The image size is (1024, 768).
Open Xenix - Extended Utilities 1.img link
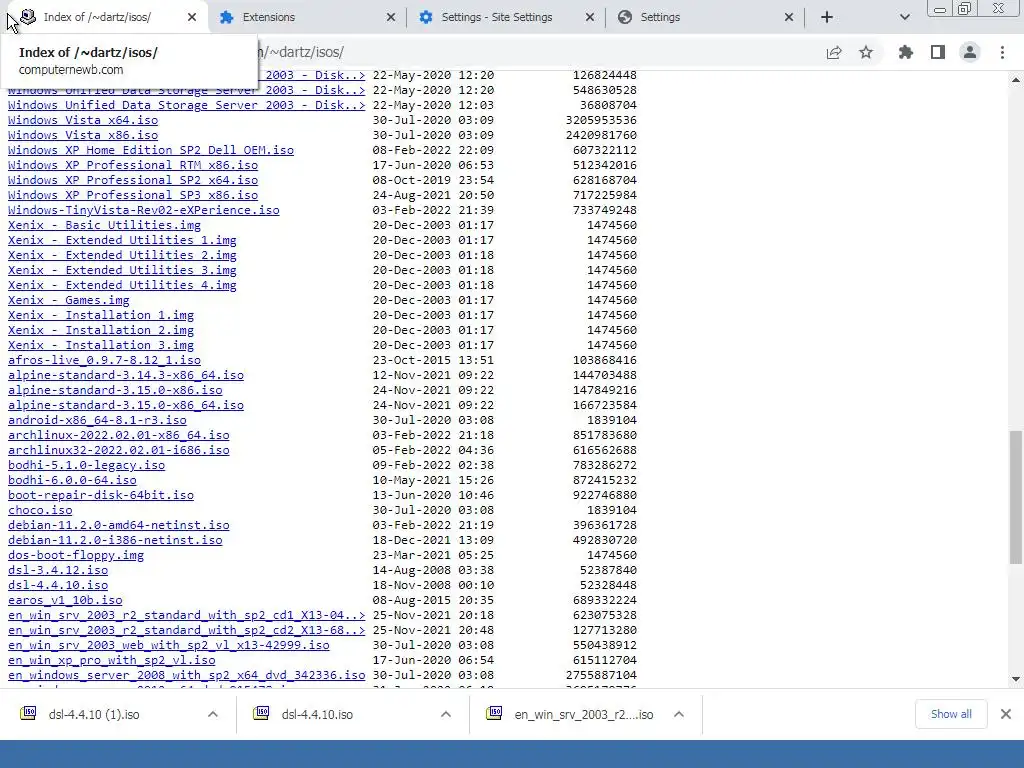122,240
